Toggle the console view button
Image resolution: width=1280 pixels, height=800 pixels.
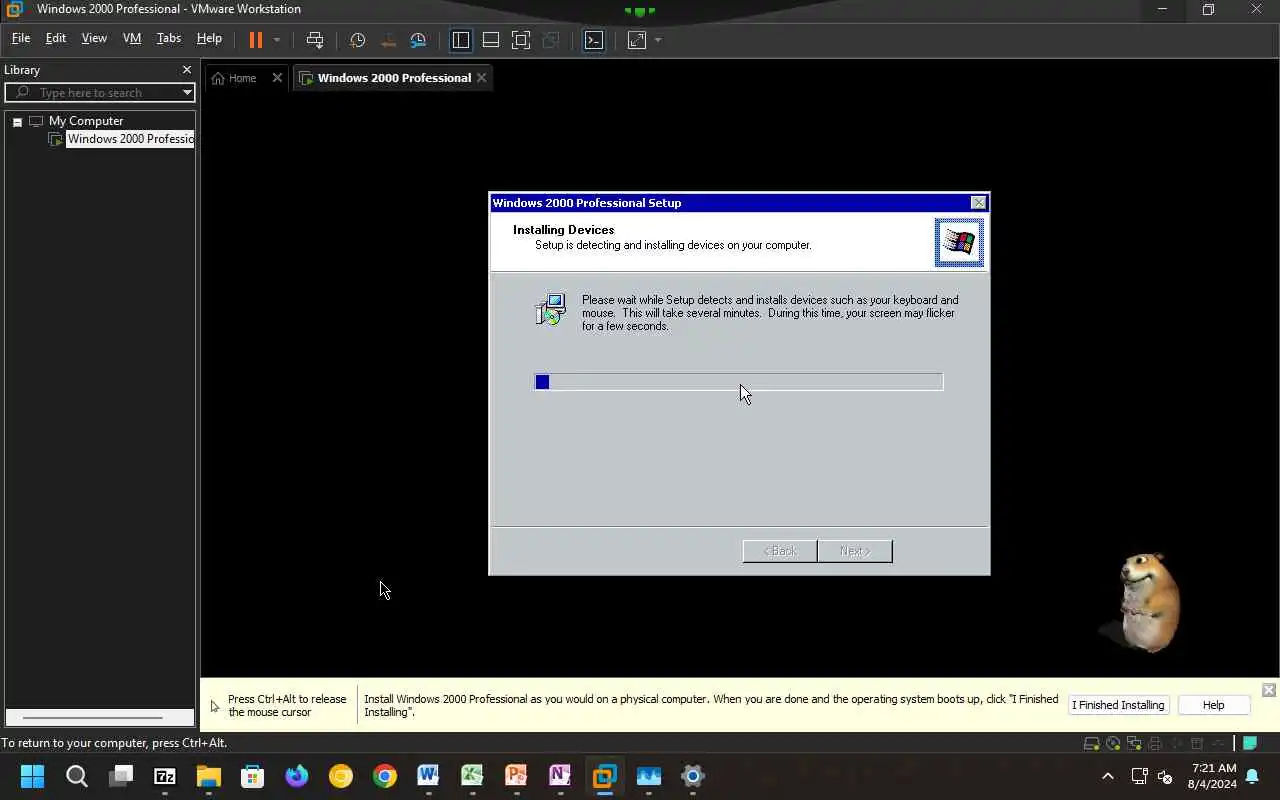[594, 40]
